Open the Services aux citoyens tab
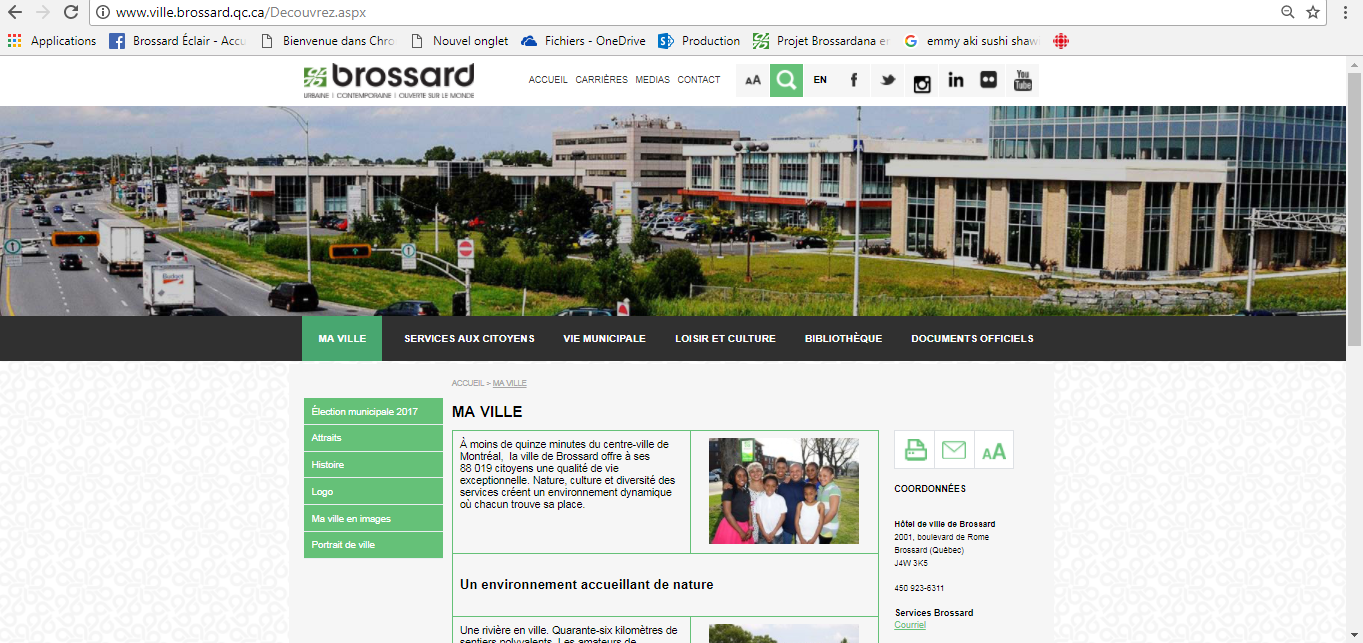 tap(469, 338)
